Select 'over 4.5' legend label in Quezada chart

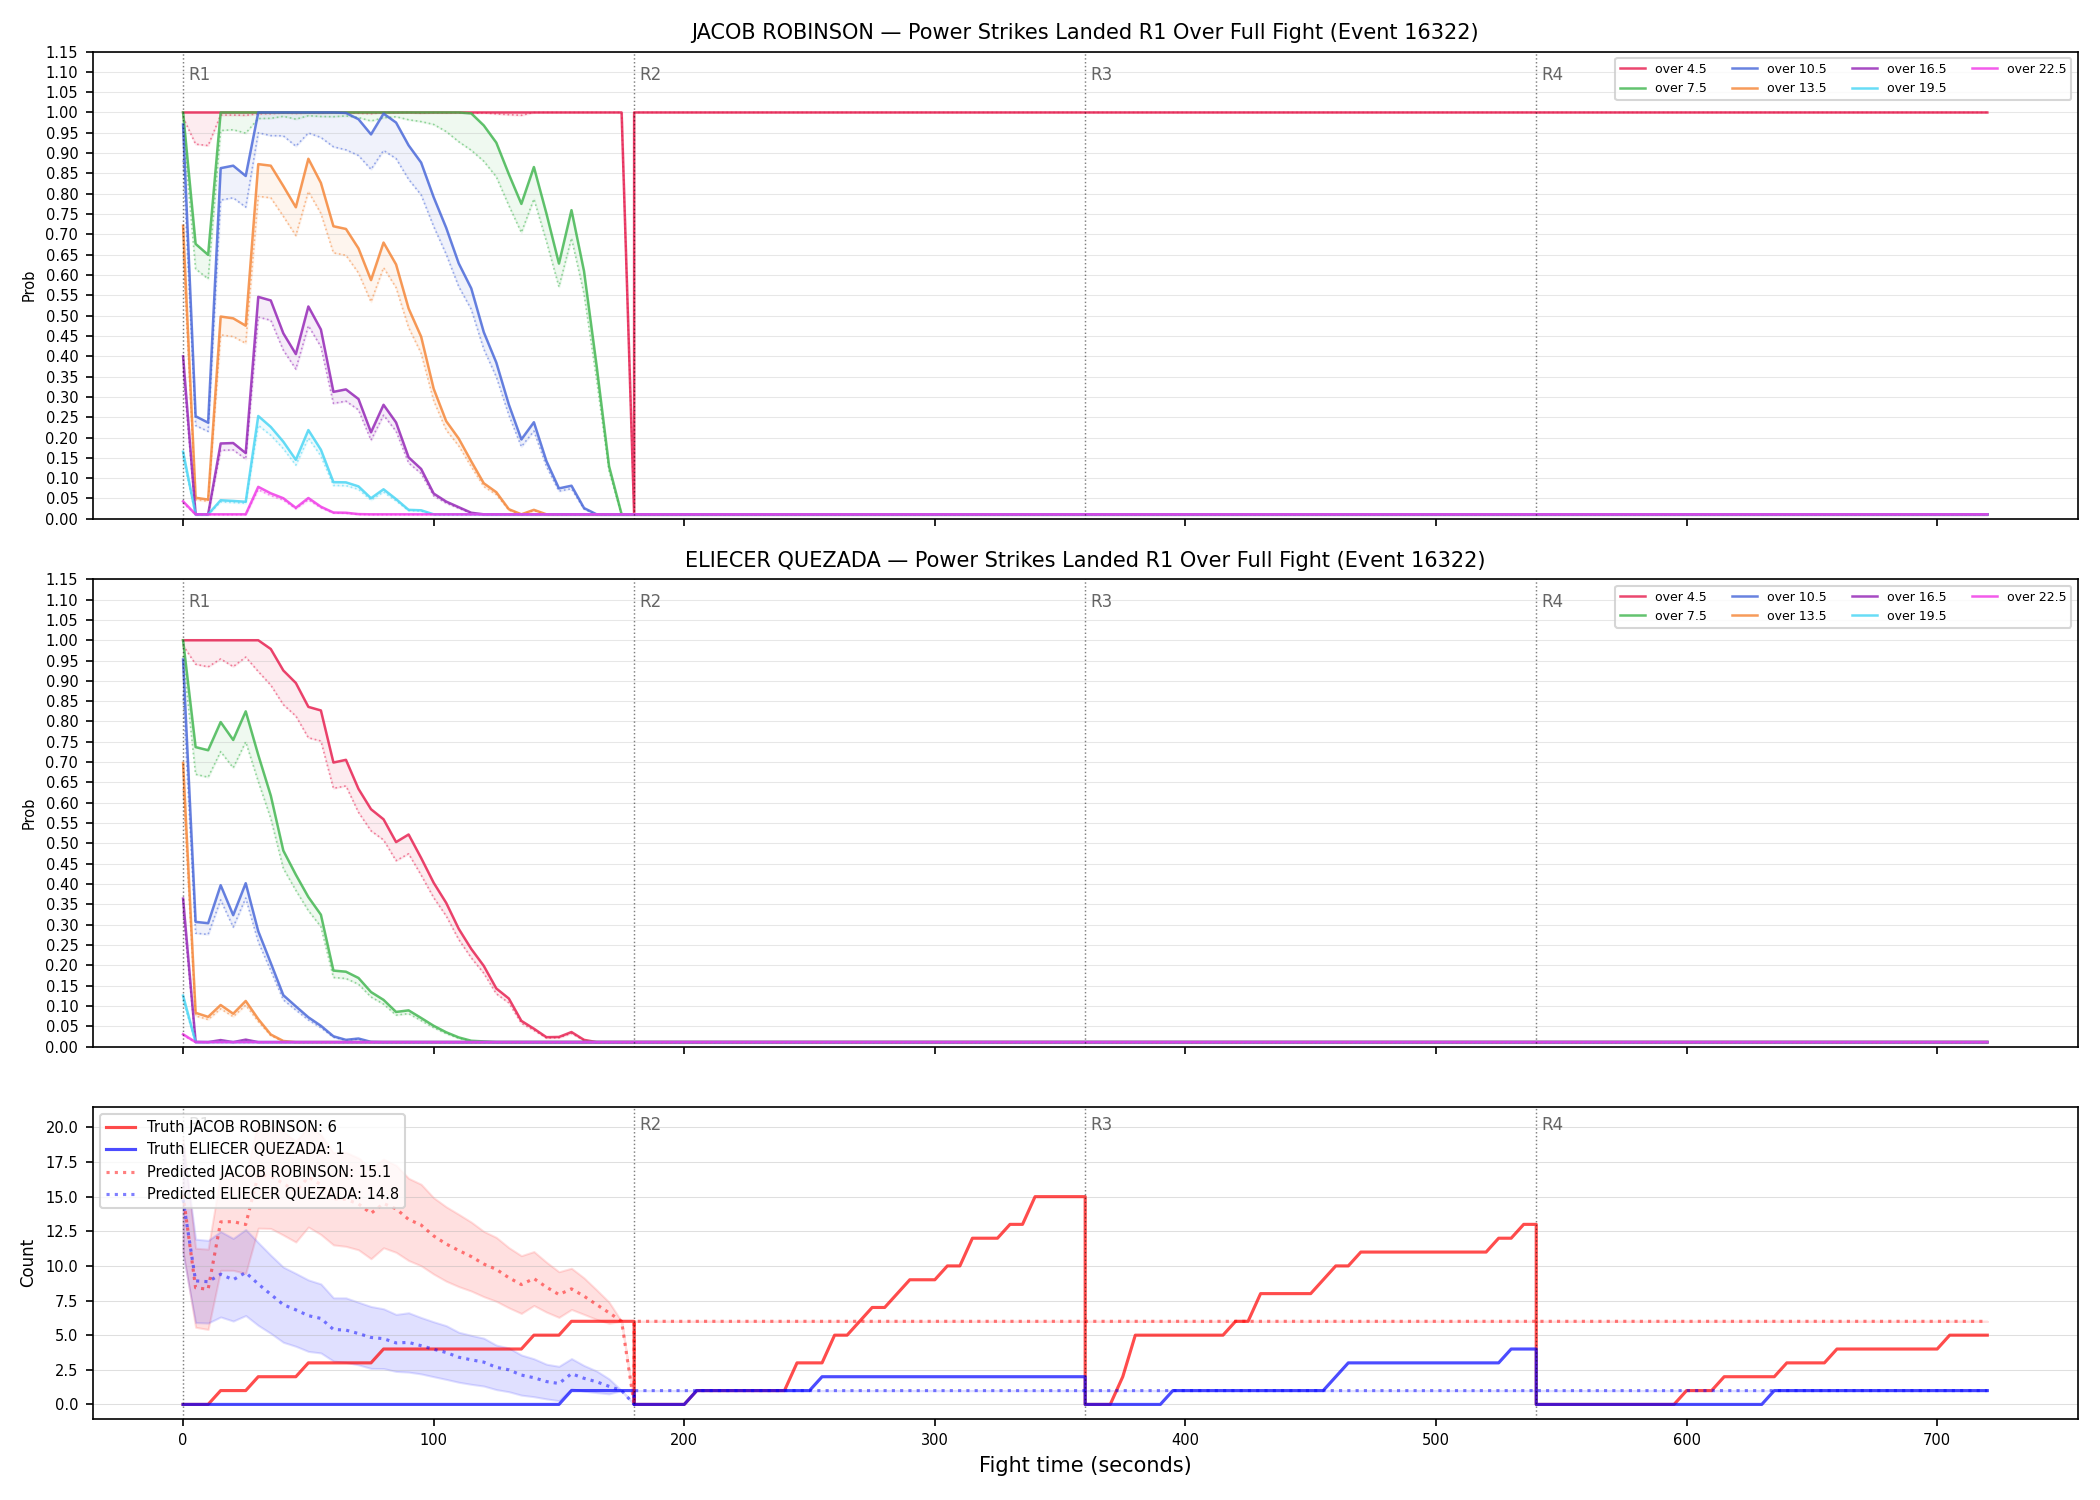[1680, 597]
